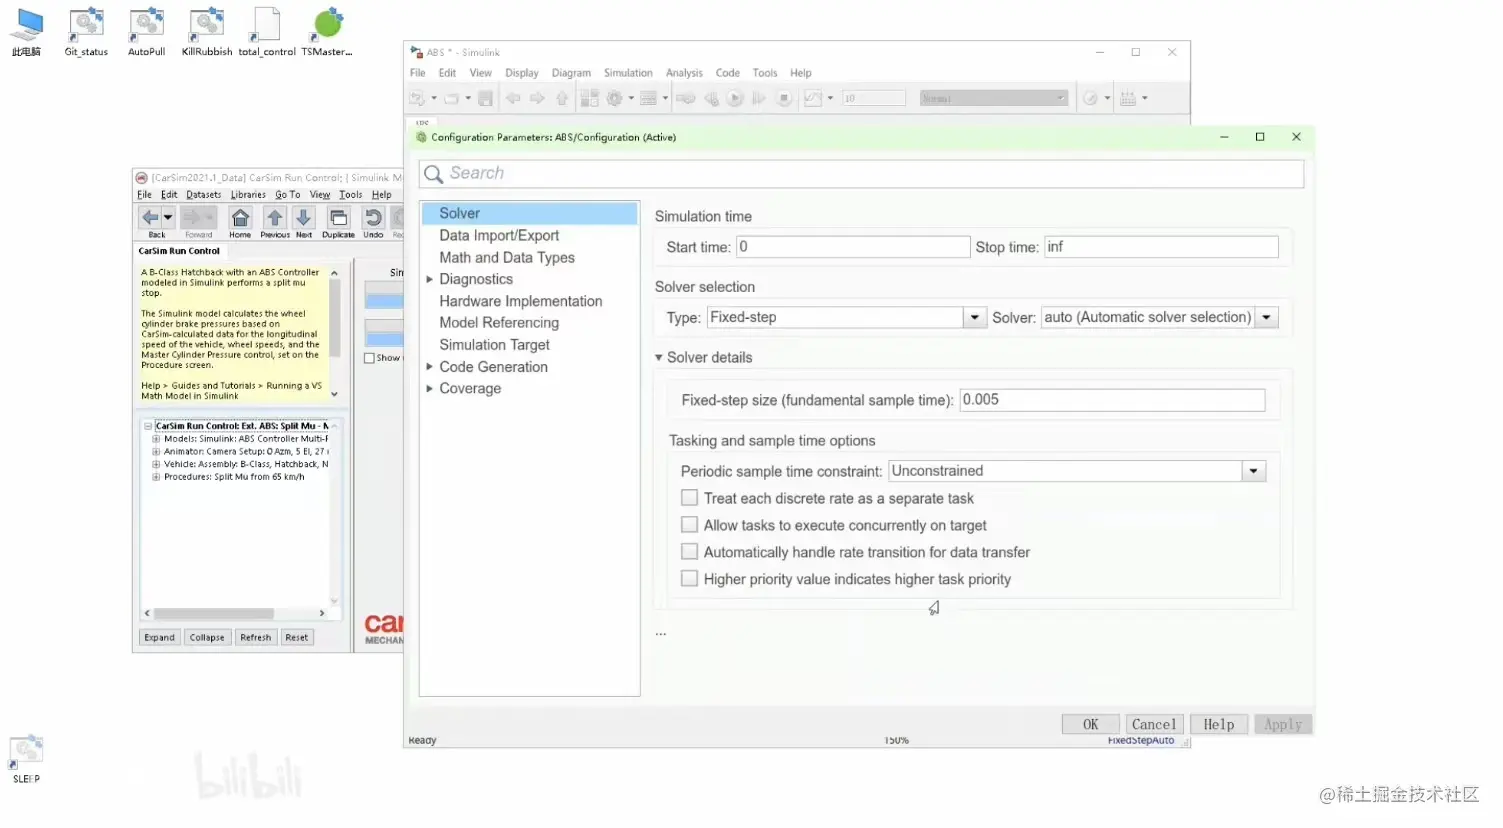Collapse the Solver details section
The height and width of the screenshot is (828, 1503).
pyautogui.click(x=659, y=357)
